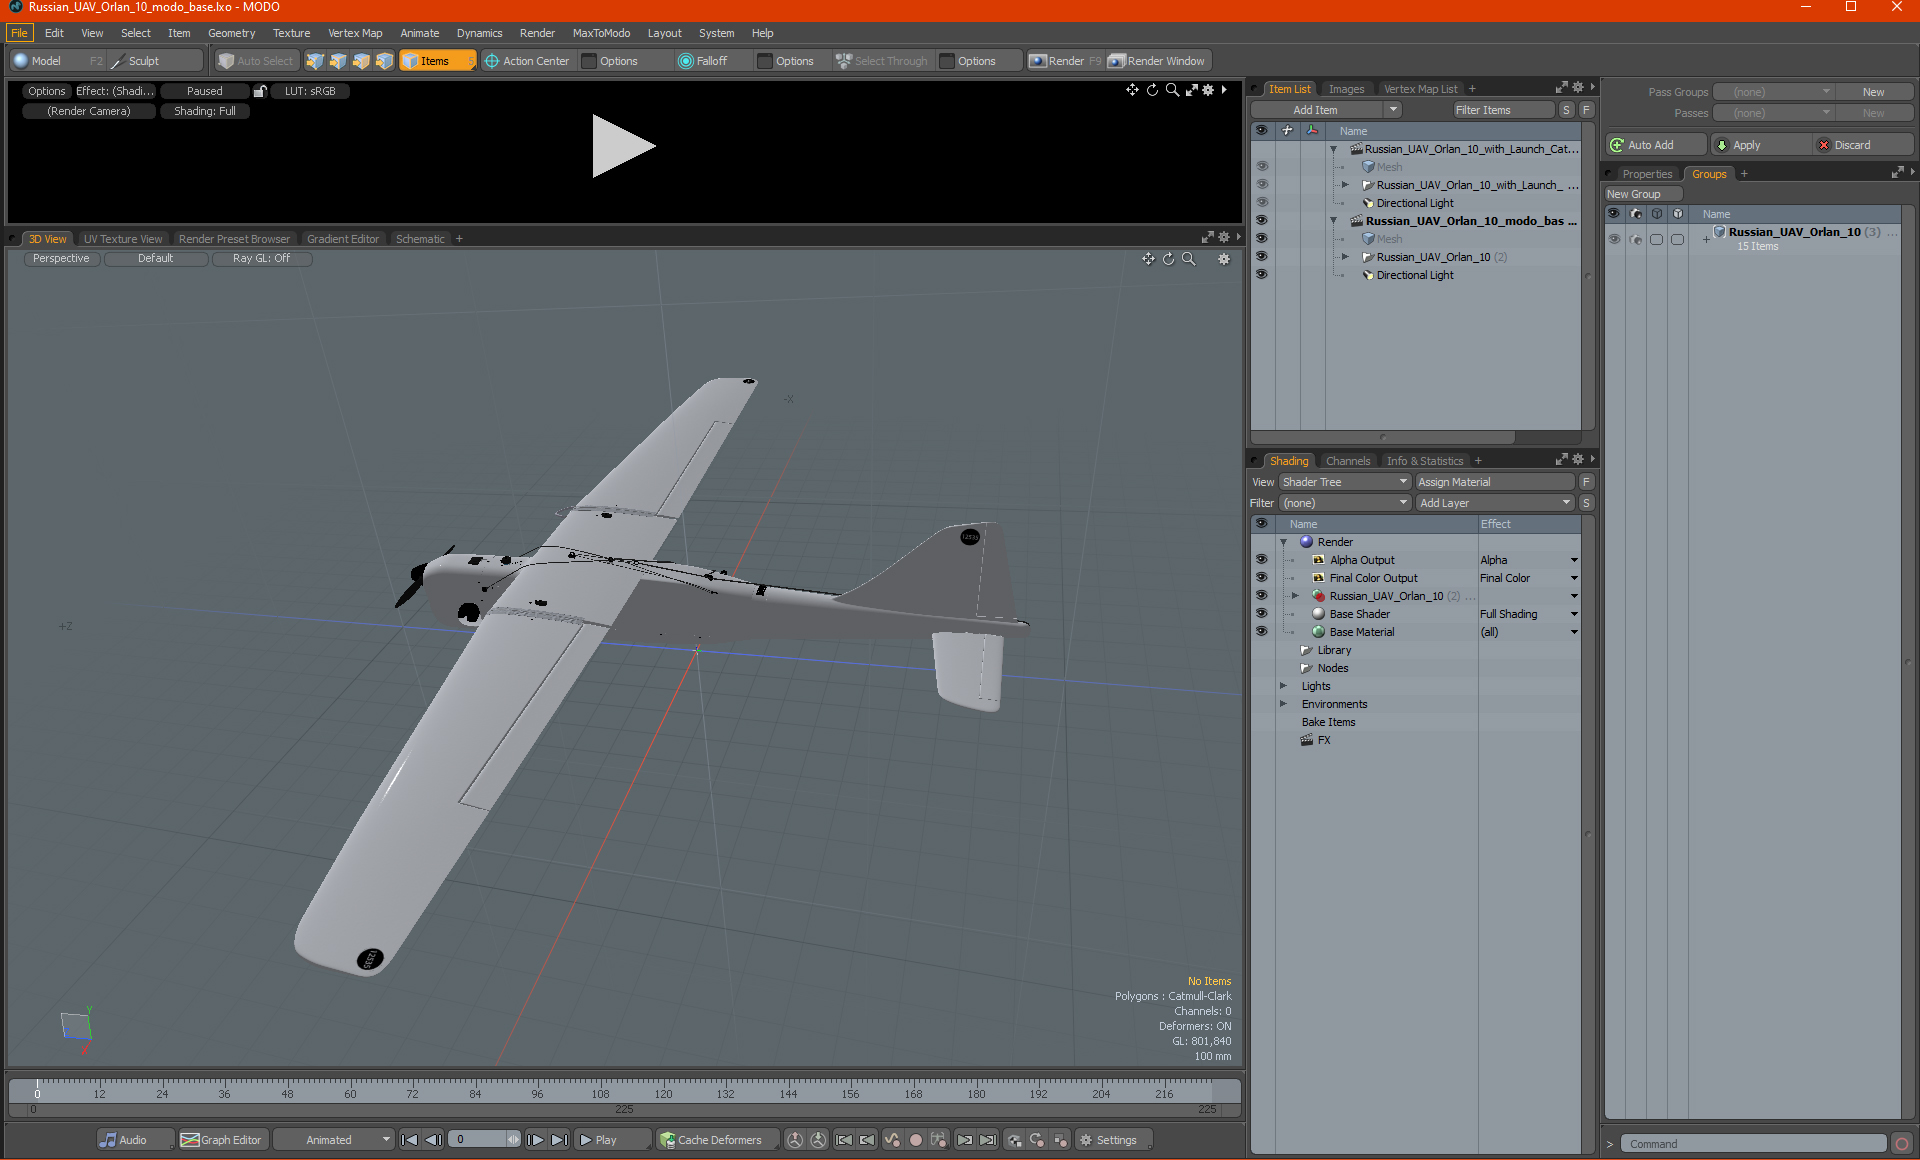Toggle visibility of Directional Light under modo_bas scene
This screenshot has width=1920, height=1160.
point(1261,275)
